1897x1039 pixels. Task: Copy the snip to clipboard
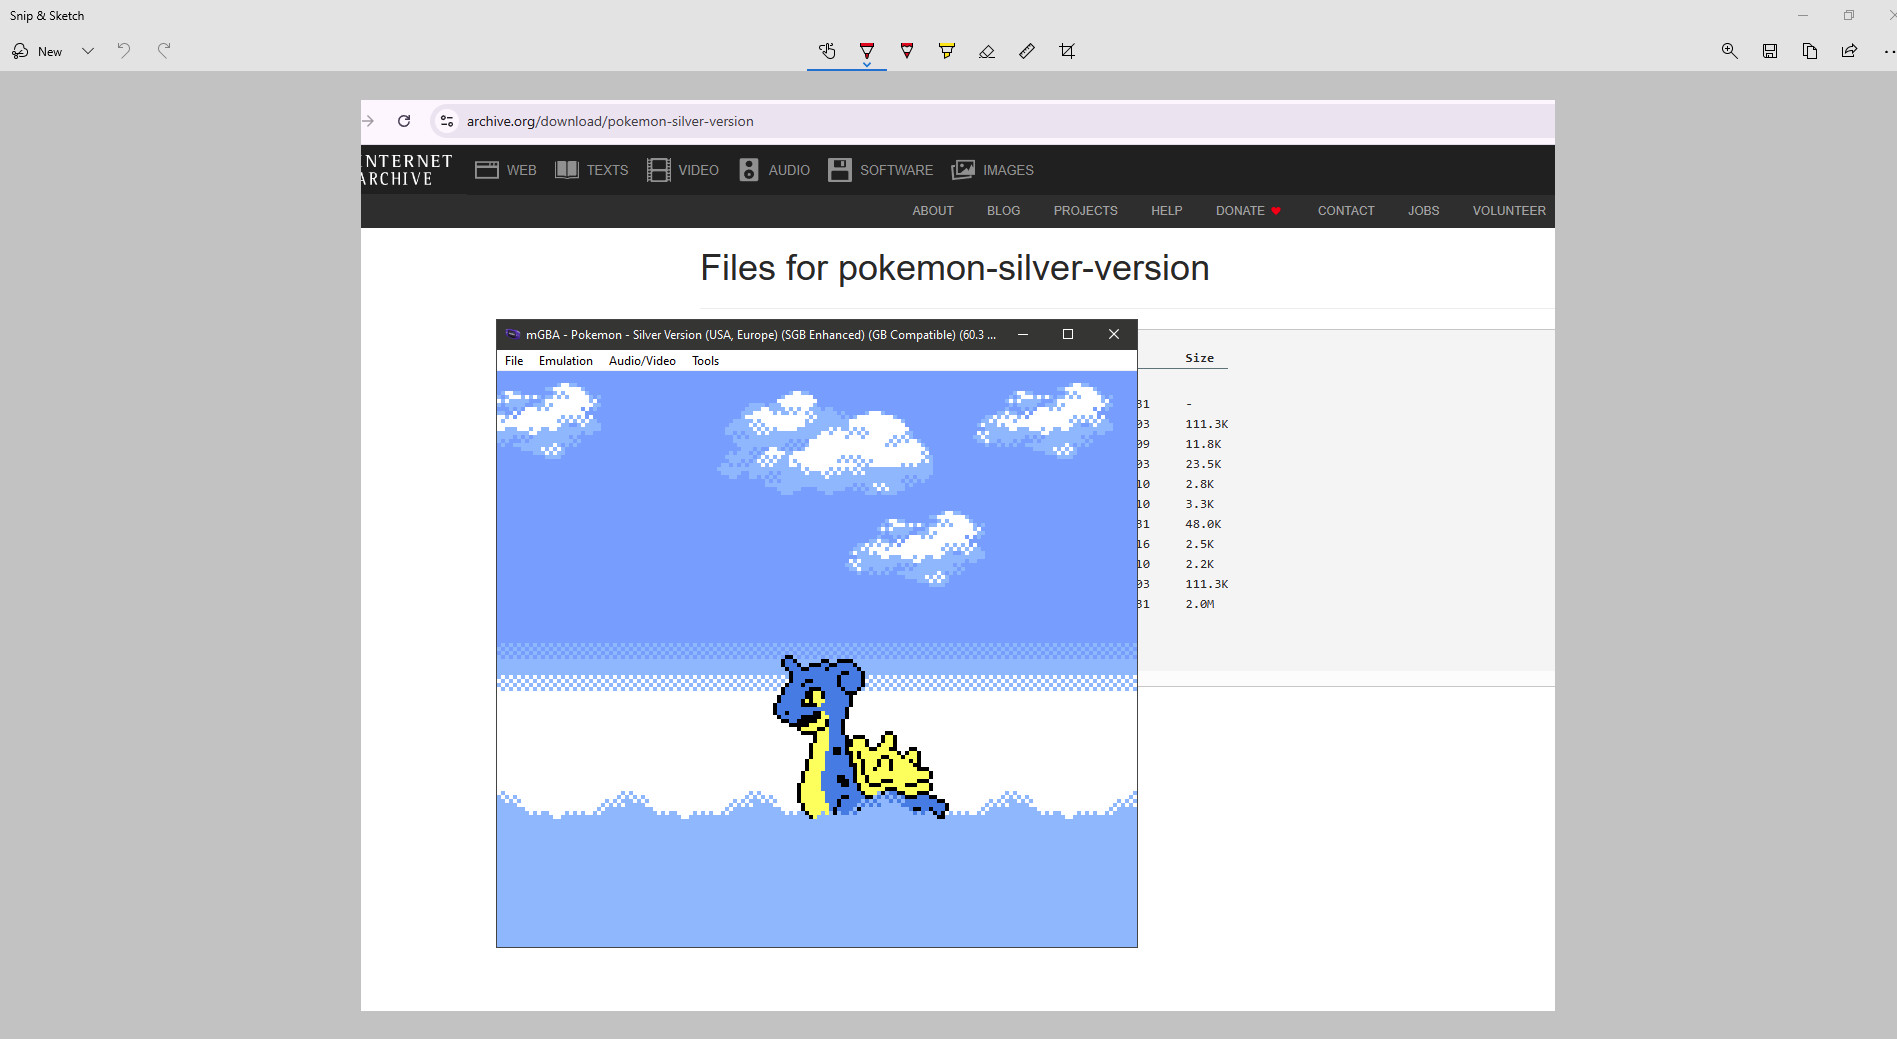tap(1810, 51)
